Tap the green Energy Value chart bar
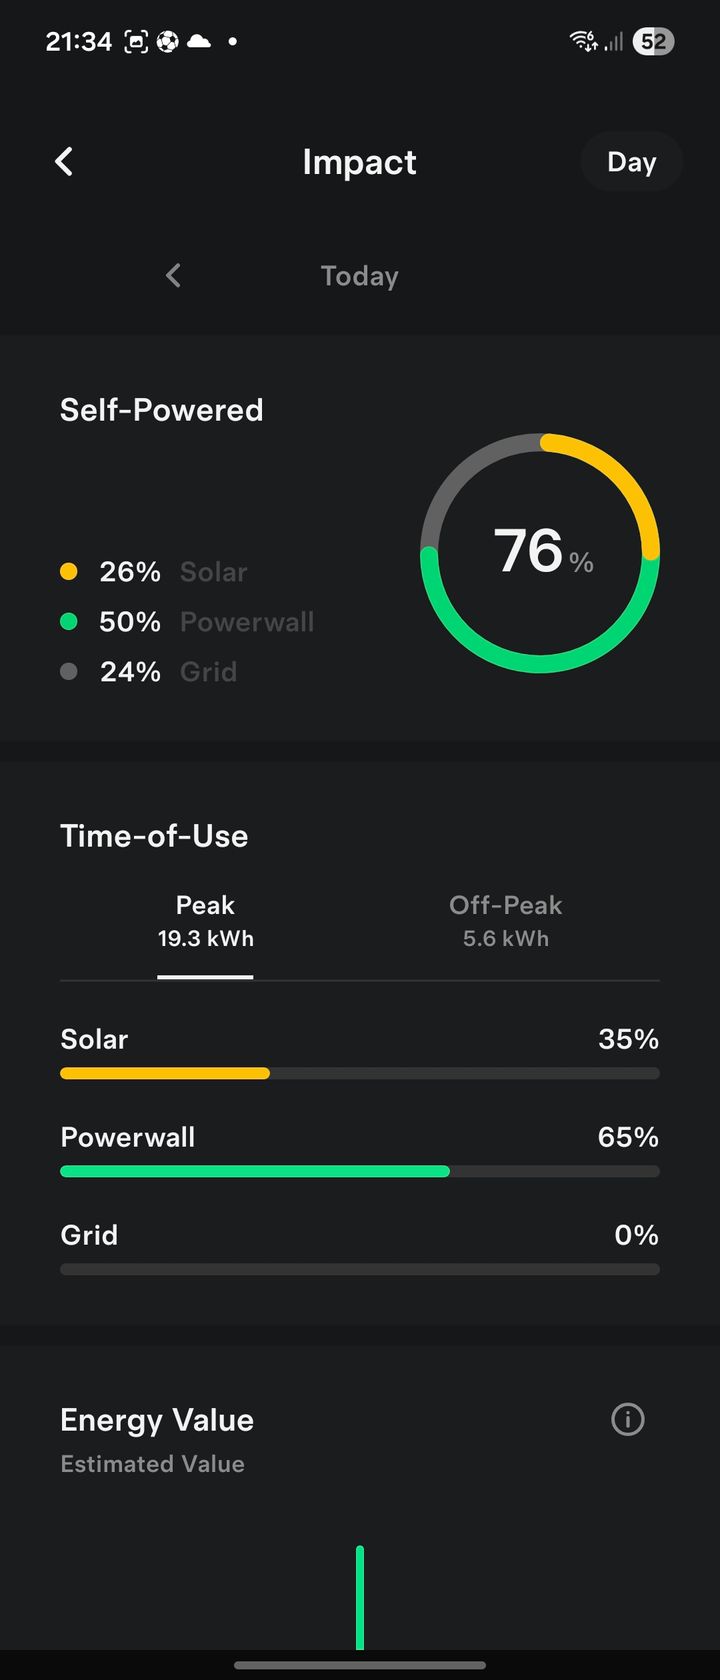 click(360, 1597)
